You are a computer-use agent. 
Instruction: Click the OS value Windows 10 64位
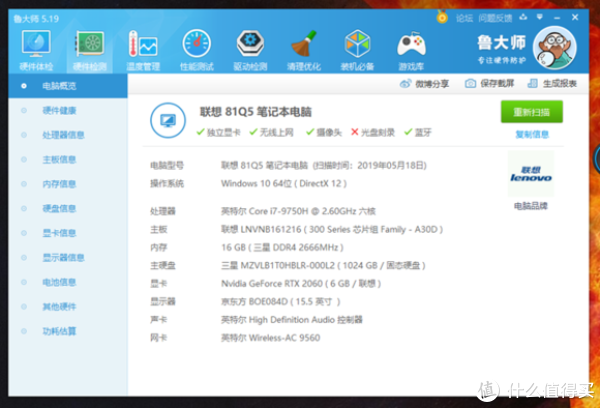point(284,184)
